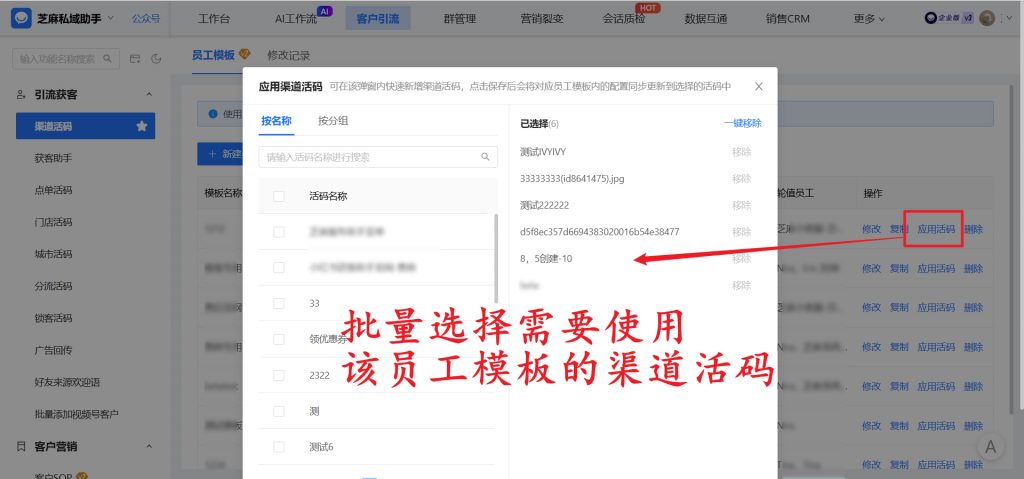This screenshot has height=479, width=1024.
Task: Switch to the 员工模板 tab
Action: pos(213,55)
